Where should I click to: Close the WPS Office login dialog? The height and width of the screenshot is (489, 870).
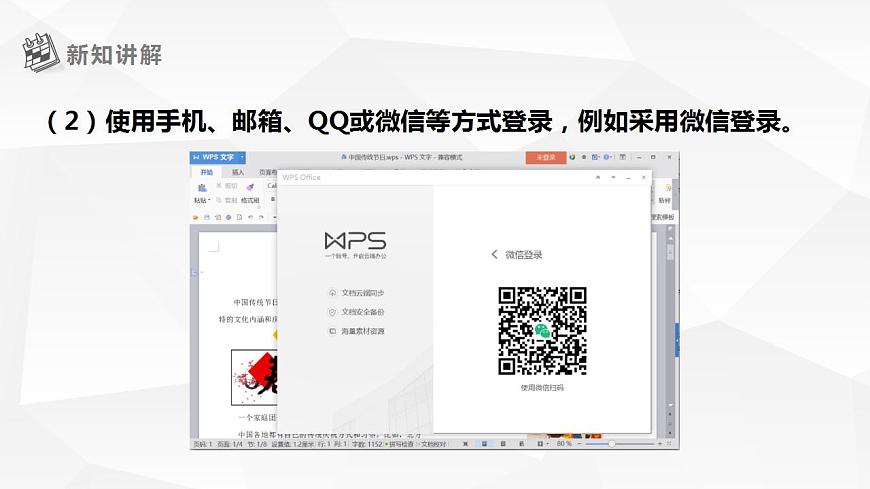click(644, 177)
